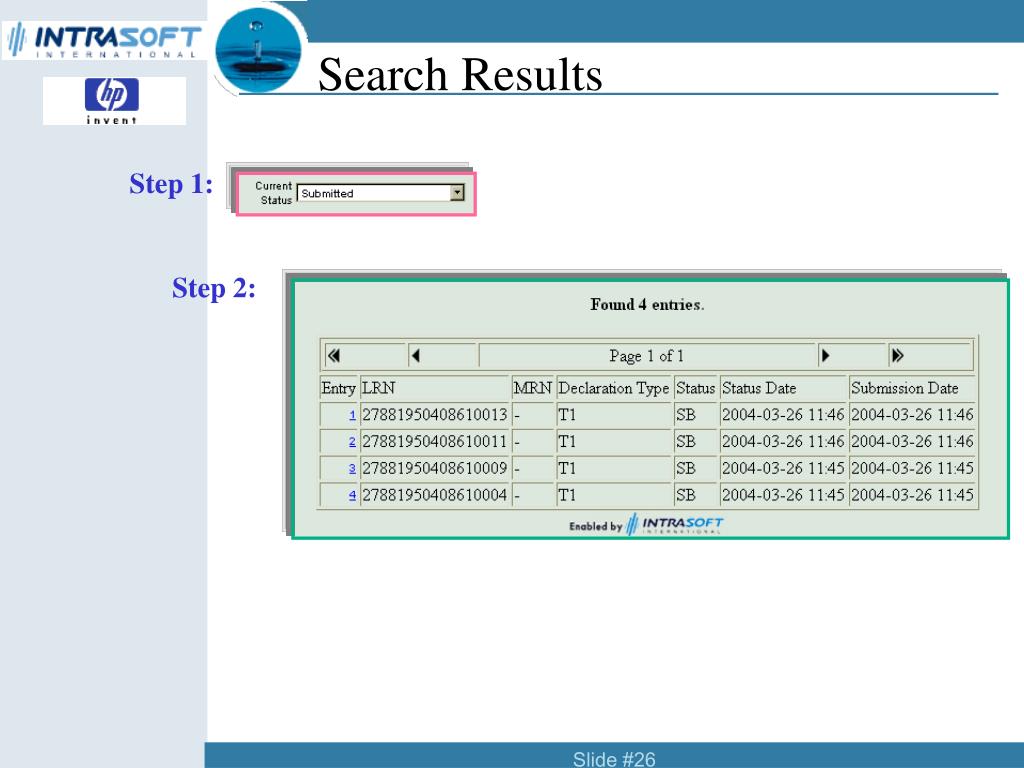The width and height of the screenshot is (1024, 768).
Task: Click 'Found 4 entries.' text
Action: click(647, 304)
